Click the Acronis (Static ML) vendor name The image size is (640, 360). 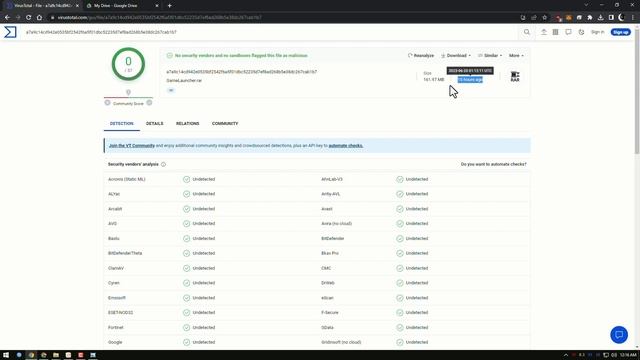click(127, 179)
